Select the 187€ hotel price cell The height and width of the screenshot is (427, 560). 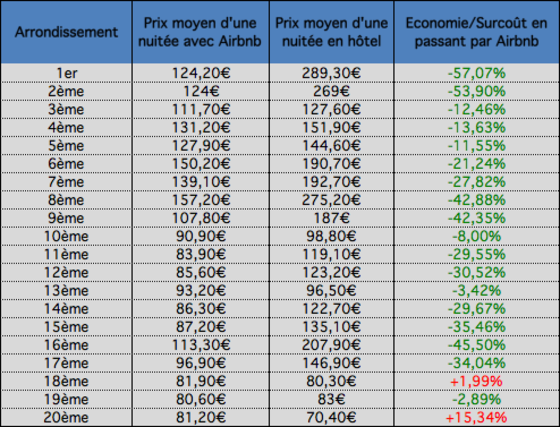[331, 218]
